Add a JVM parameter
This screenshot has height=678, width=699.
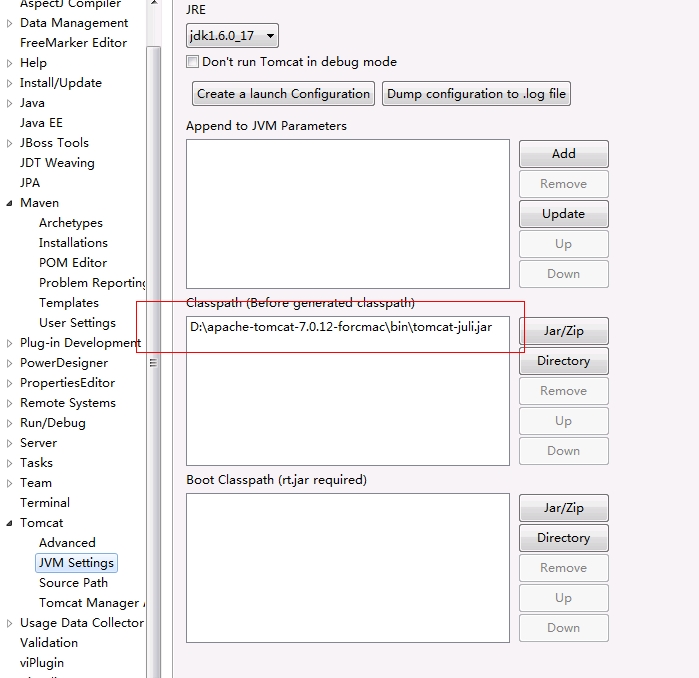pyautogui.click(x=563, y=154)
